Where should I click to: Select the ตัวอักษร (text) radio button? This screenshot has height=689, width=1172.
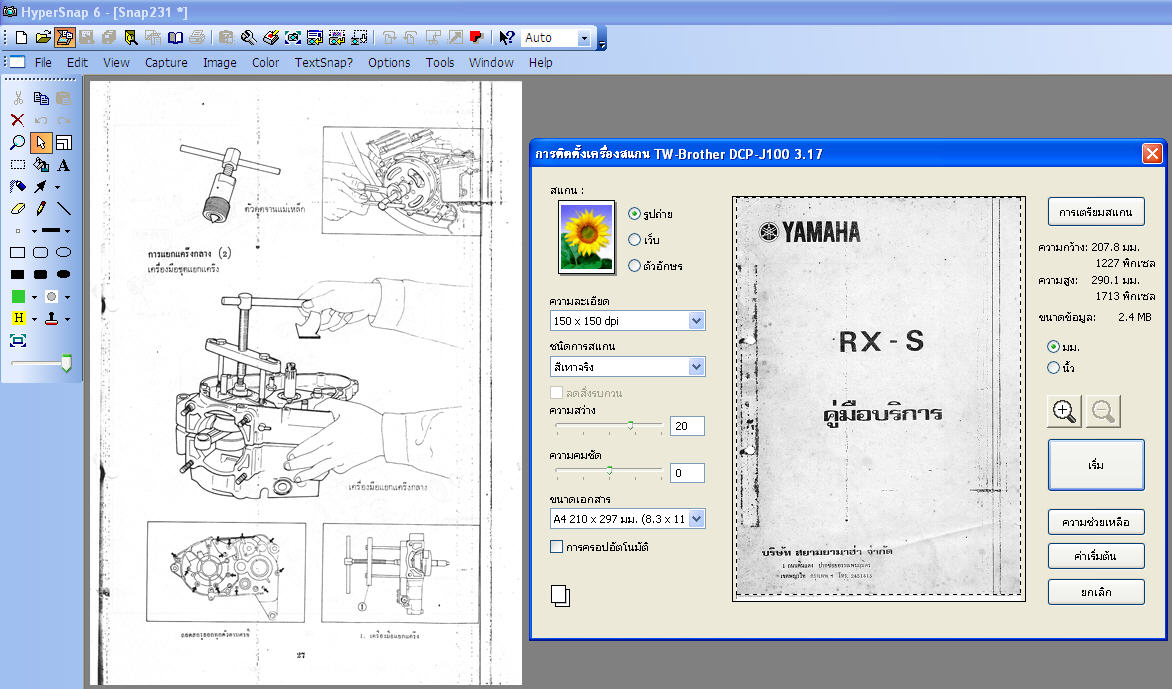(x=635, y=265)
